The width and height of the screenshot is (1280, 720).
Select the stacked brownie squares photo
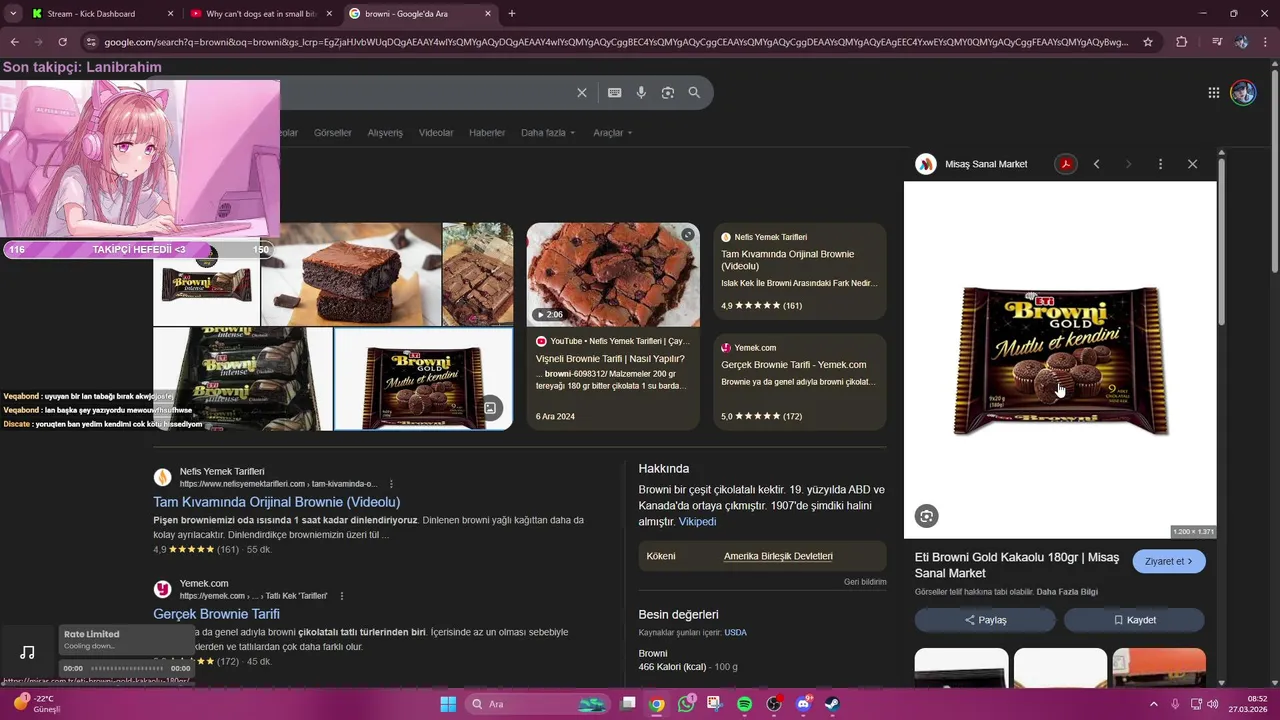click(x=351, y=274)
